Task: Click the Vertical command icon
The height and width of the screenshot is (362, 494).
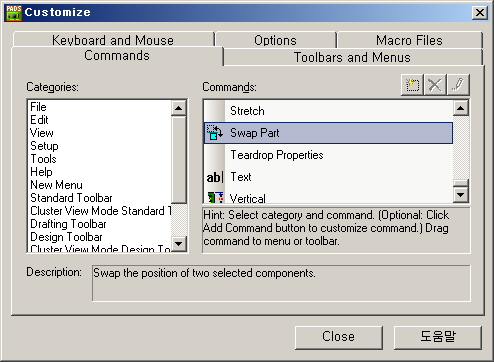Action: pos(215,197)
